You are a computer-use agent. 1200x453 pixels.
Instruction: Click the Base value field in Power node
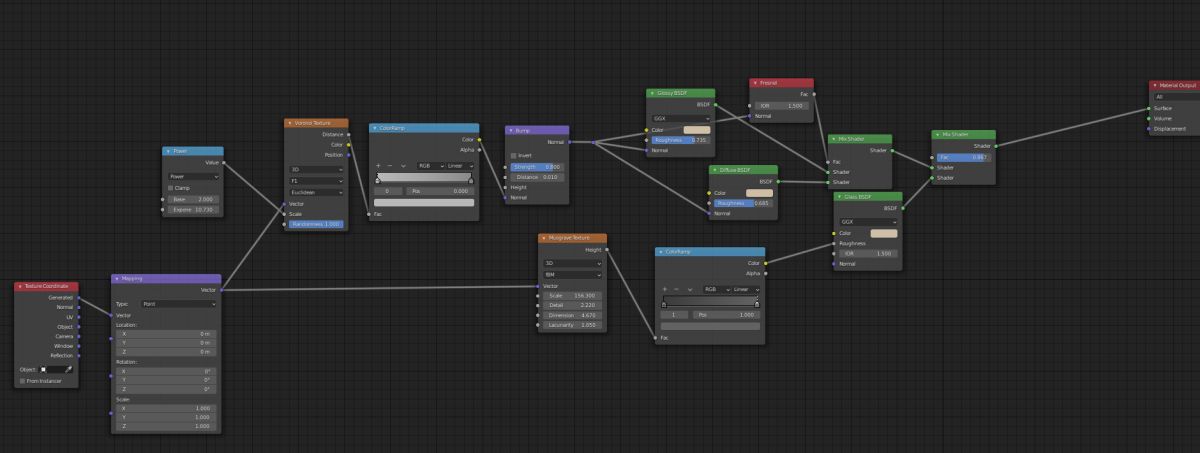click(x=194, y=199)
